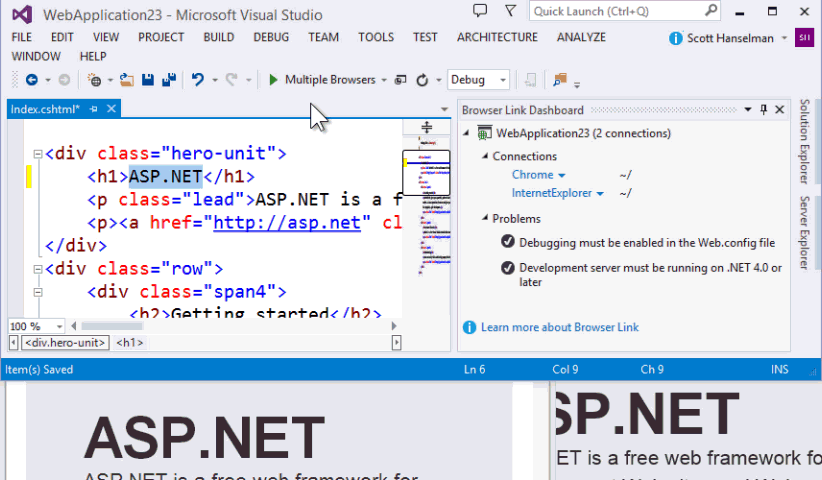Image resolution: width=822 pixels, height=480 pixels.
Task: Pin the Index.cshtml tab
Action: (94, 109)
